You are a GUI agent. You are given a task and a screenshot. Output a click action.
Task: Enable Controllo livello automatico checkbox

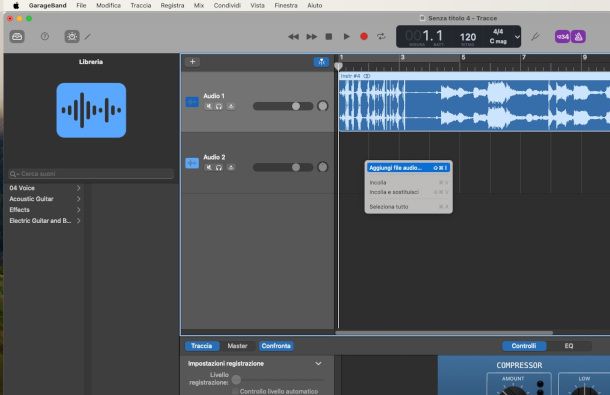click(235, 391)
